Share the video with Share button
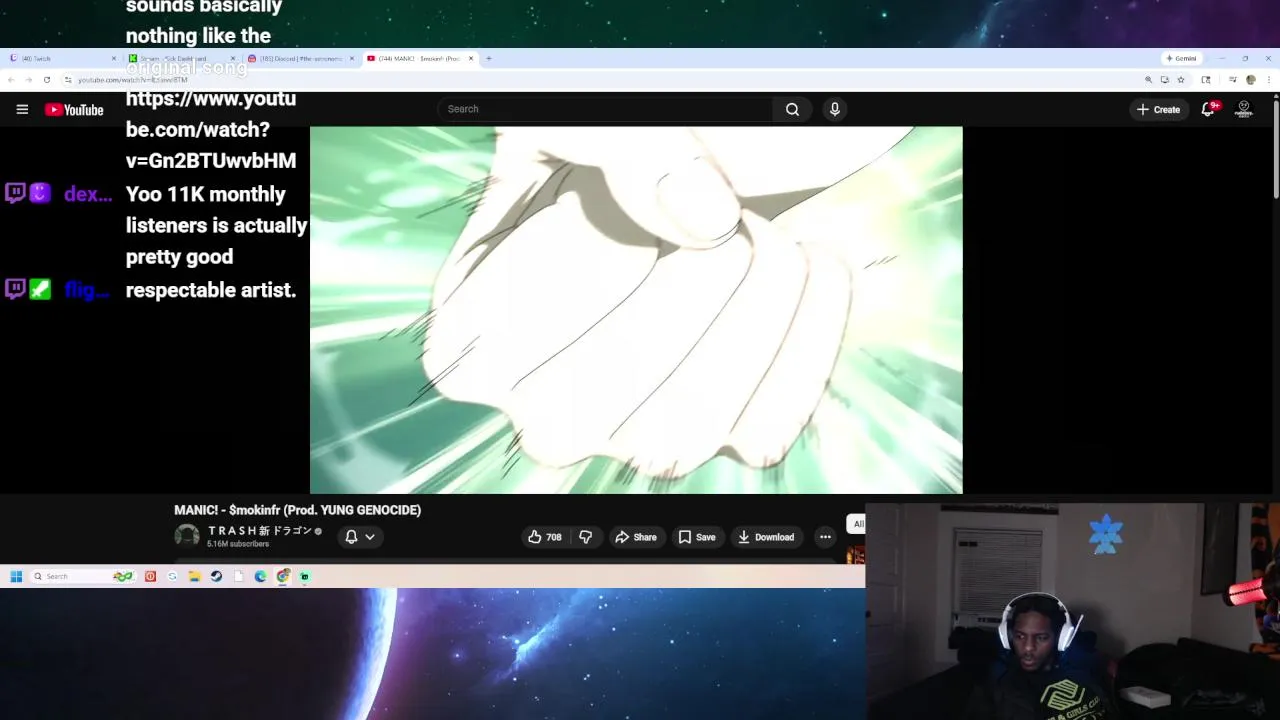The image size is (1280, 720). point(636,537)
